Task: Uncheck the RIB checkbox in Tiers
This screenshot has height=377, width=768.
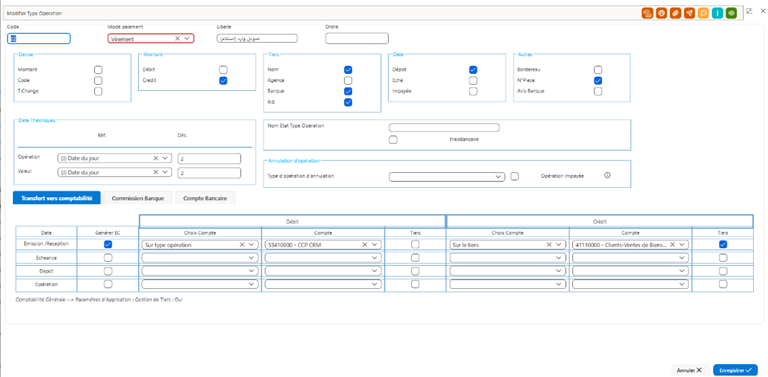Action: tap(348, 102)
